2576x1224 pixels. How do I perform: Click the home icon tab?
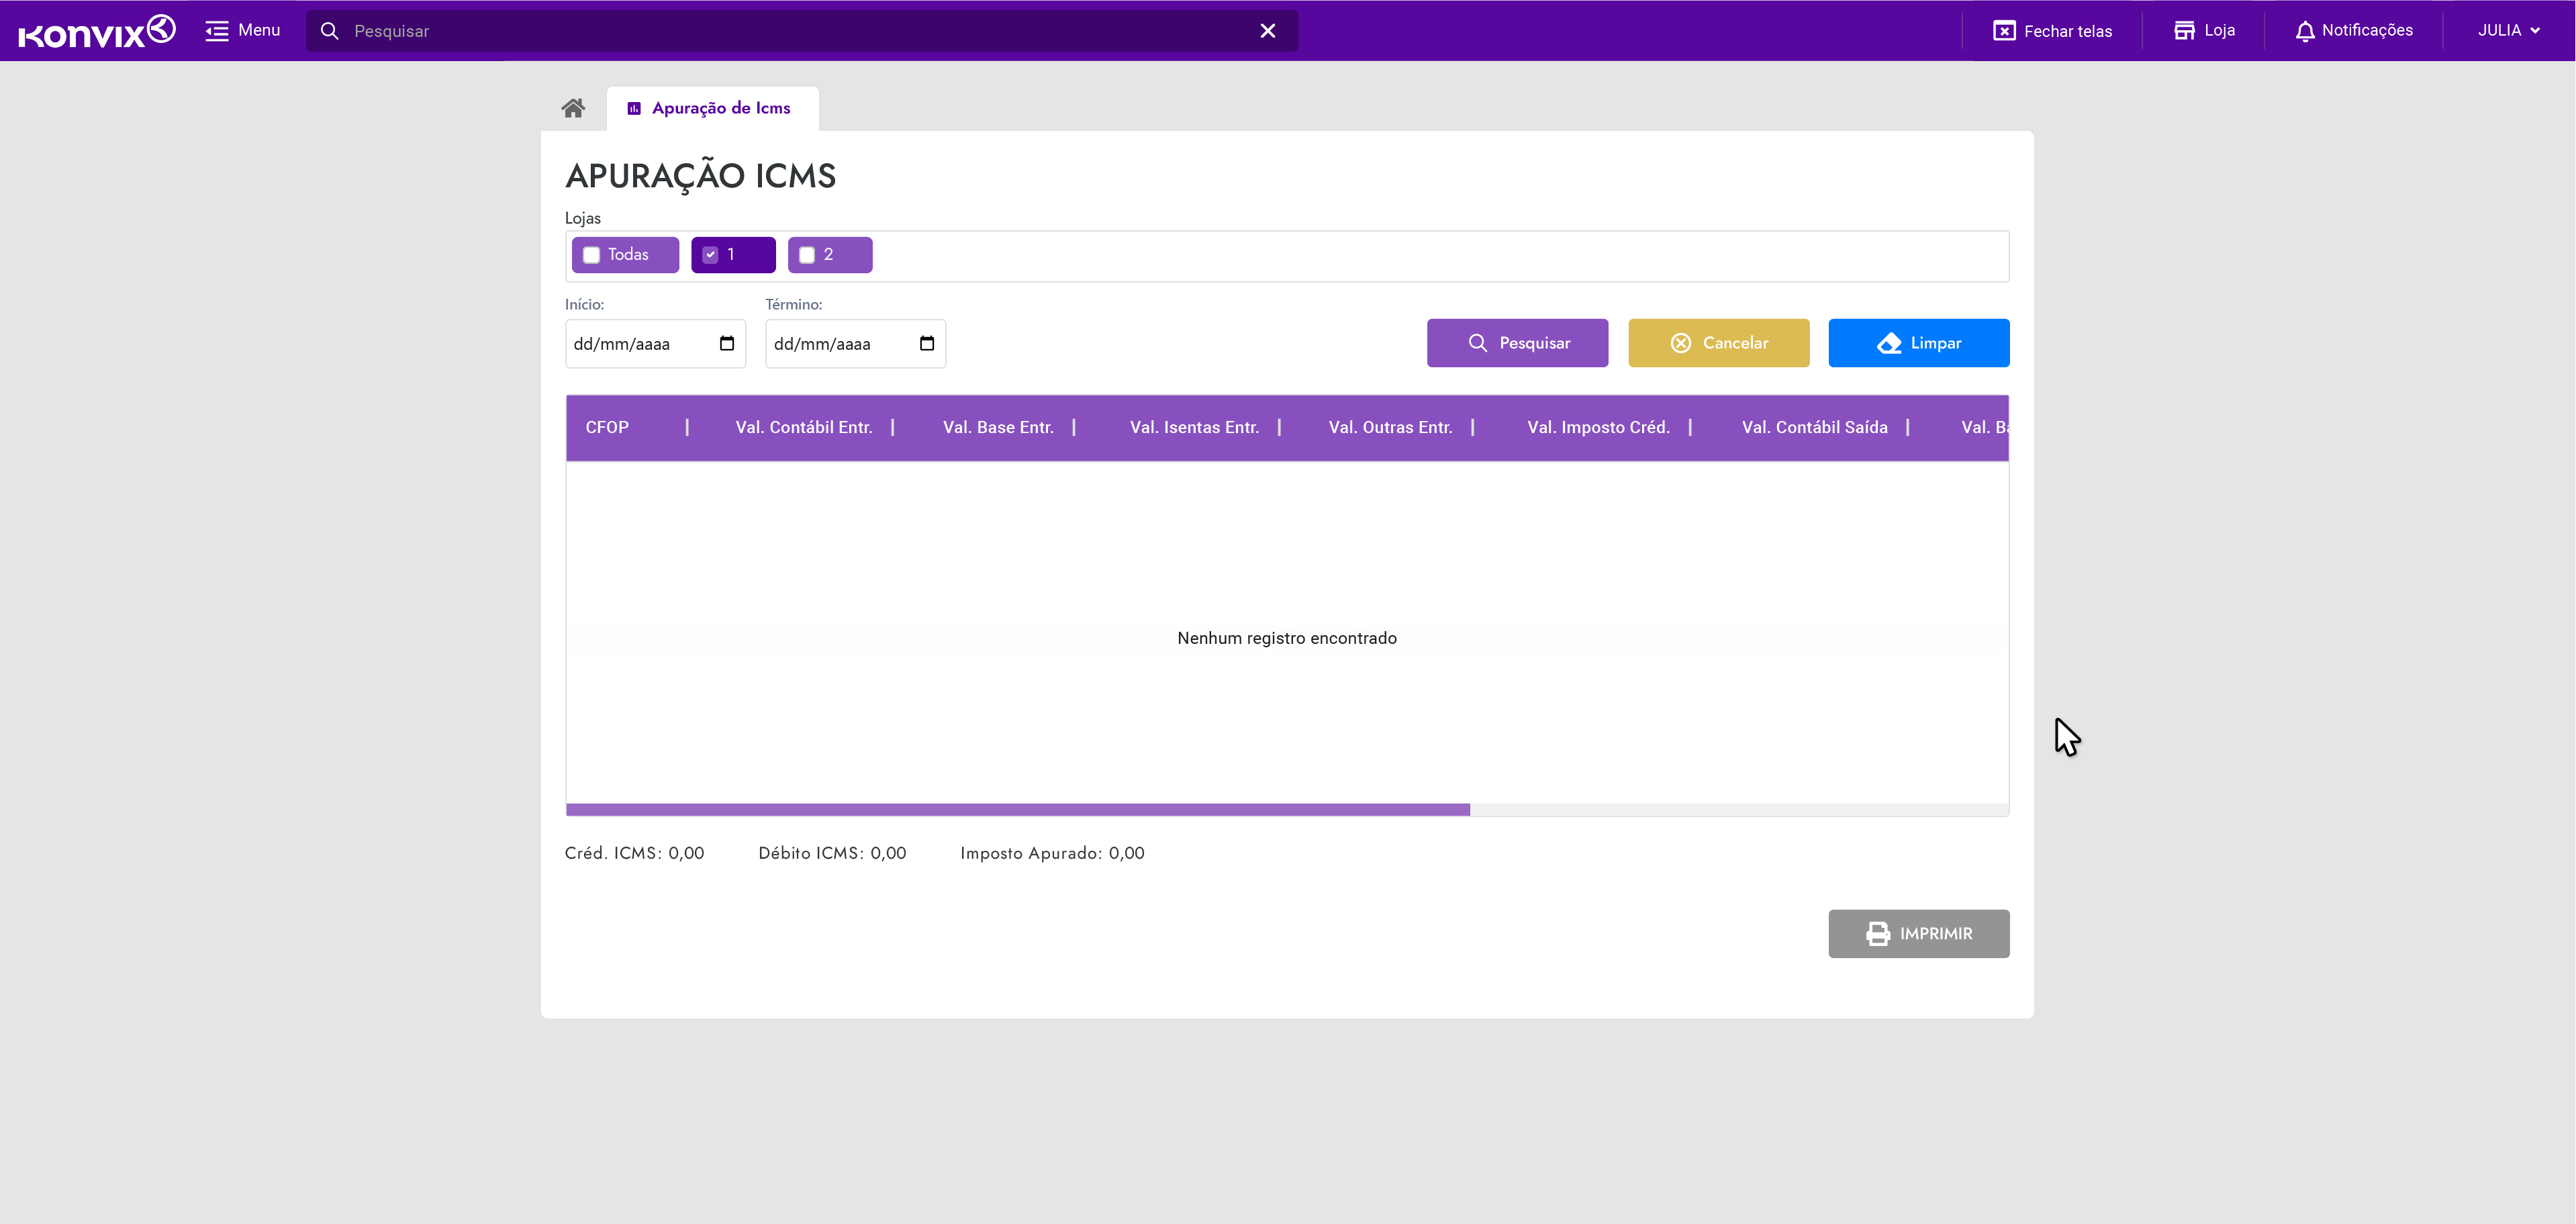(x=573, y=108)
